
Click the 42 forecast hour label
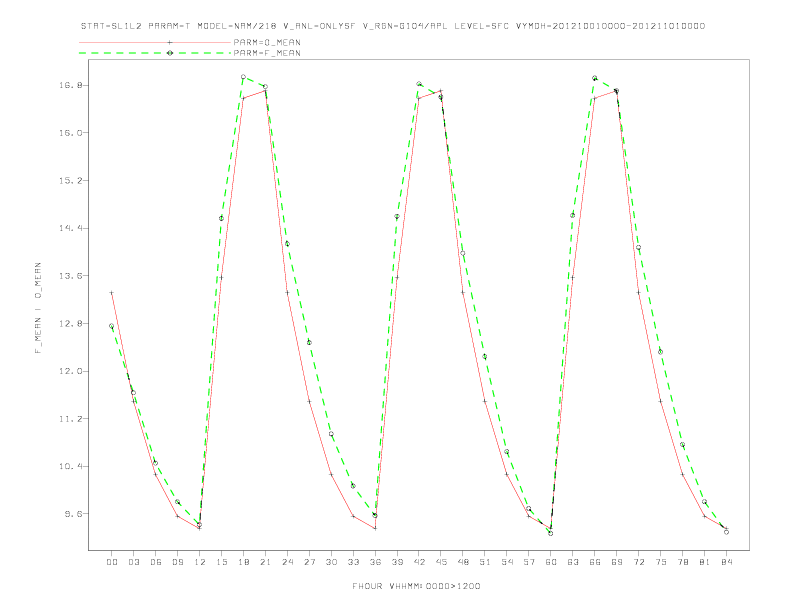tap(419, 562)
